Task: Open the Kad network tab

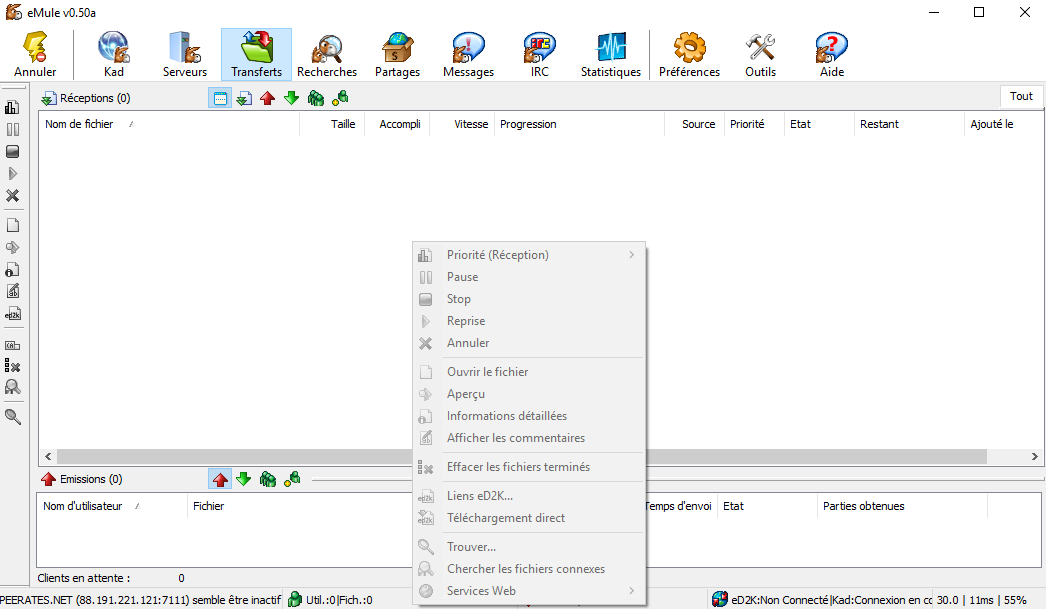Action: click(x=113, y=55)
